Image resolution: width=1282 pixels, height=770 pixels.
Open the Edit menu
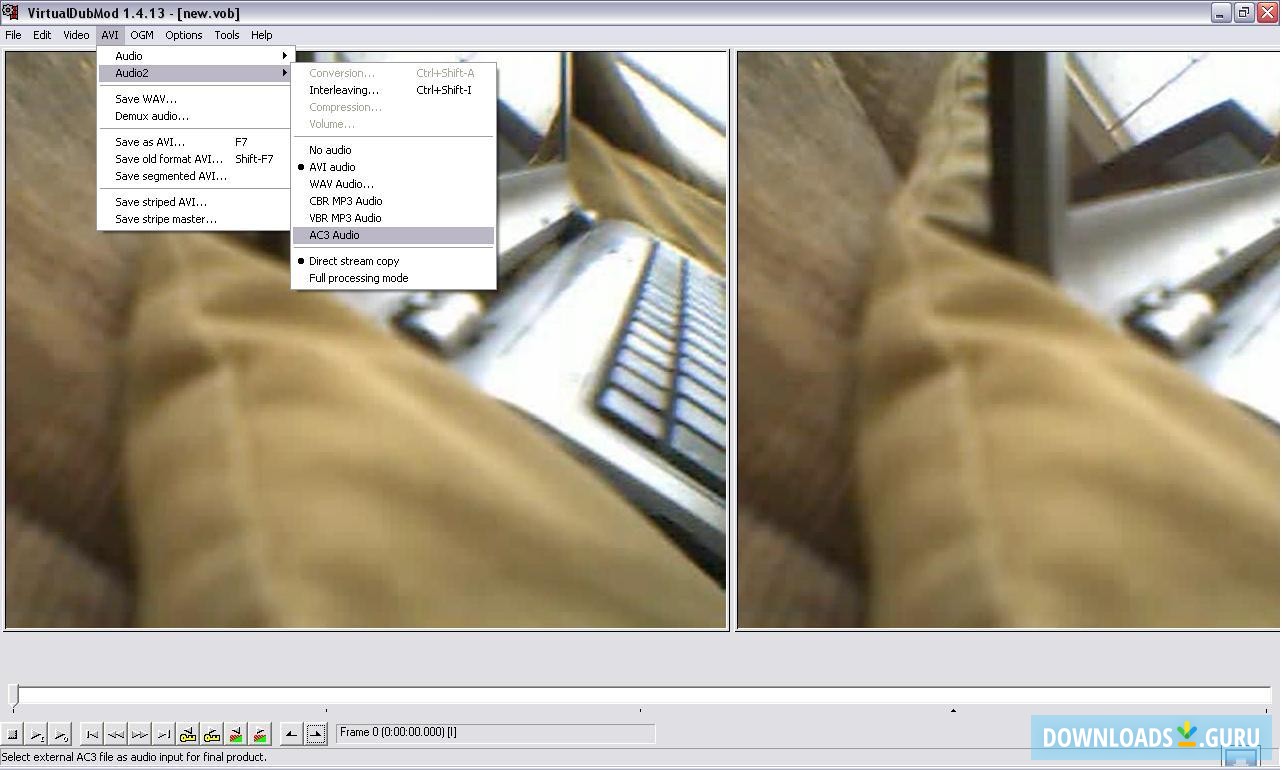click(42, 35)
